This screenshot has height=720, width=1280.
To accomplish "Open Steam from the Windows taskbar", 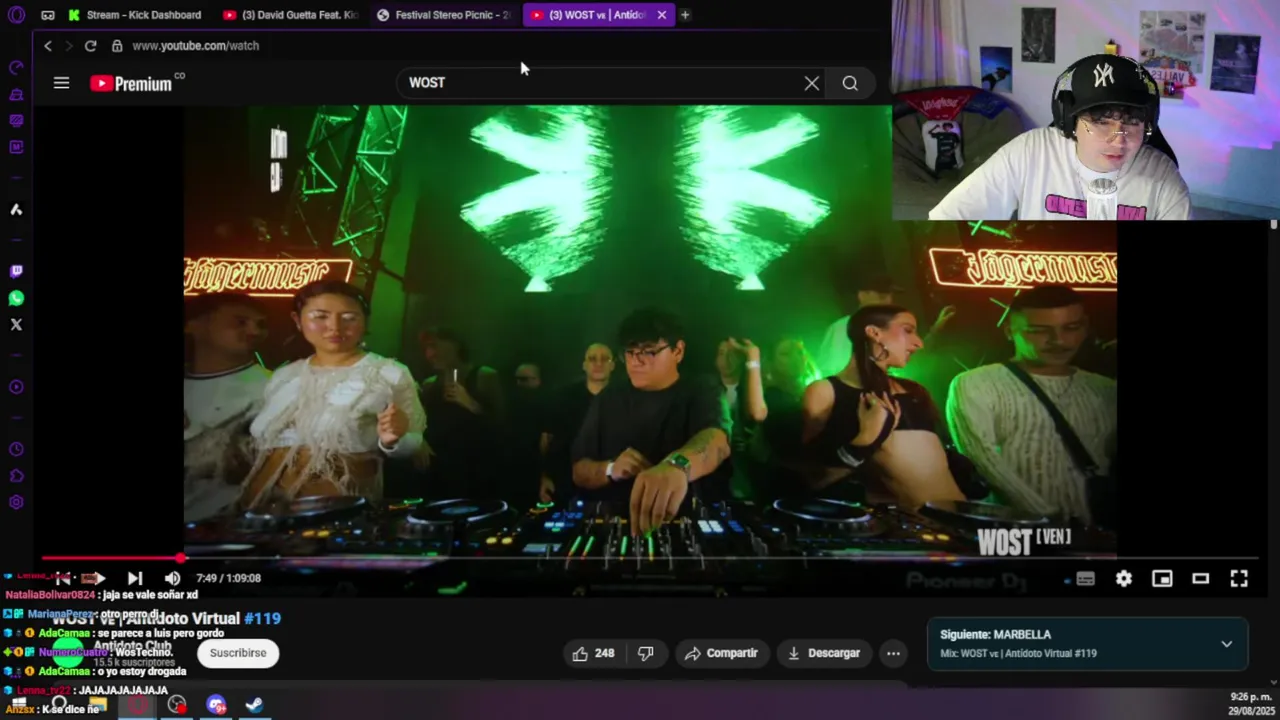I will (254, 705).
